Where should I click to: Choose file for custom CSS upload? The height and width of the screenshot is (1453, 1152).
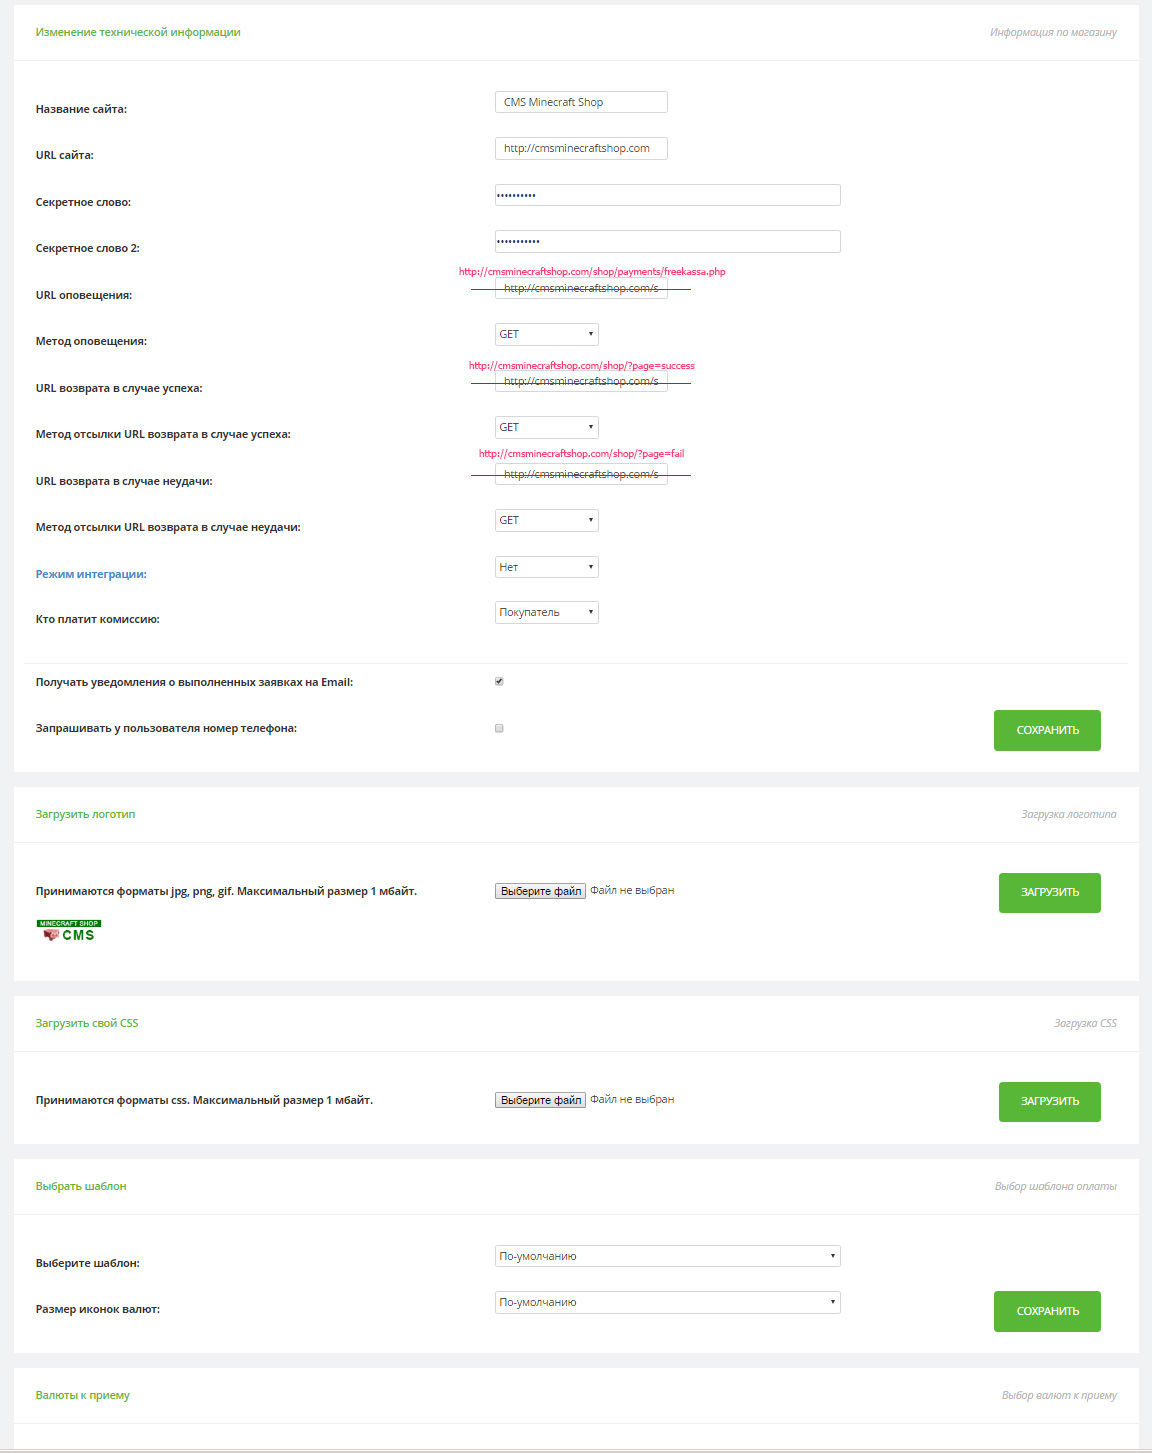pyautogui.click(x=540, y=1100)
